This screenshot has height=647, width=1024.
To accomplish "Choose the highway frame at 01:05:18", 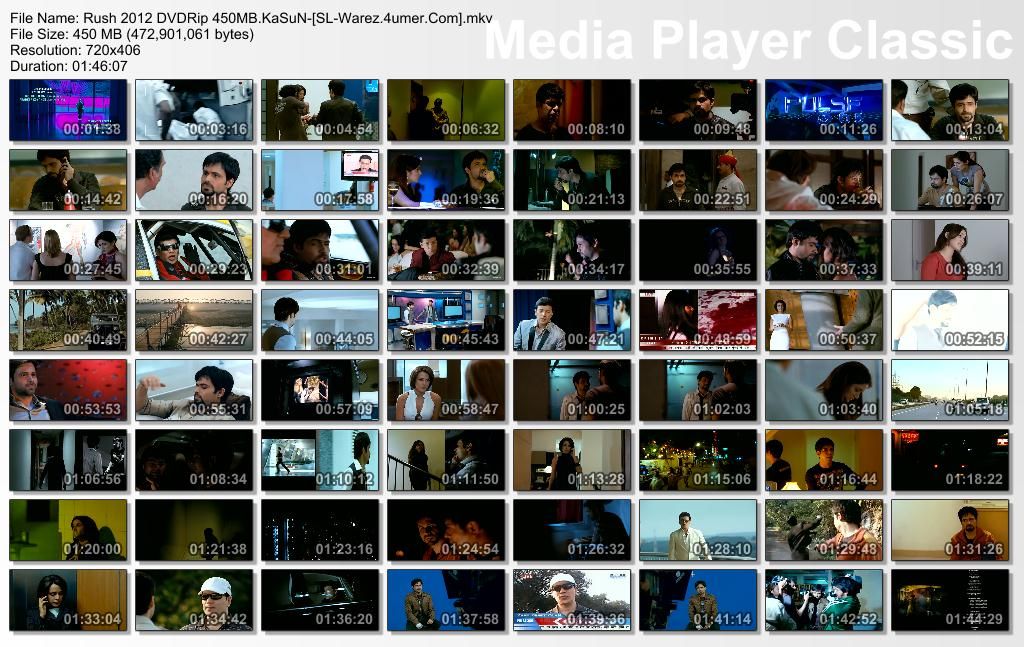I will click(x=950, y=390).
